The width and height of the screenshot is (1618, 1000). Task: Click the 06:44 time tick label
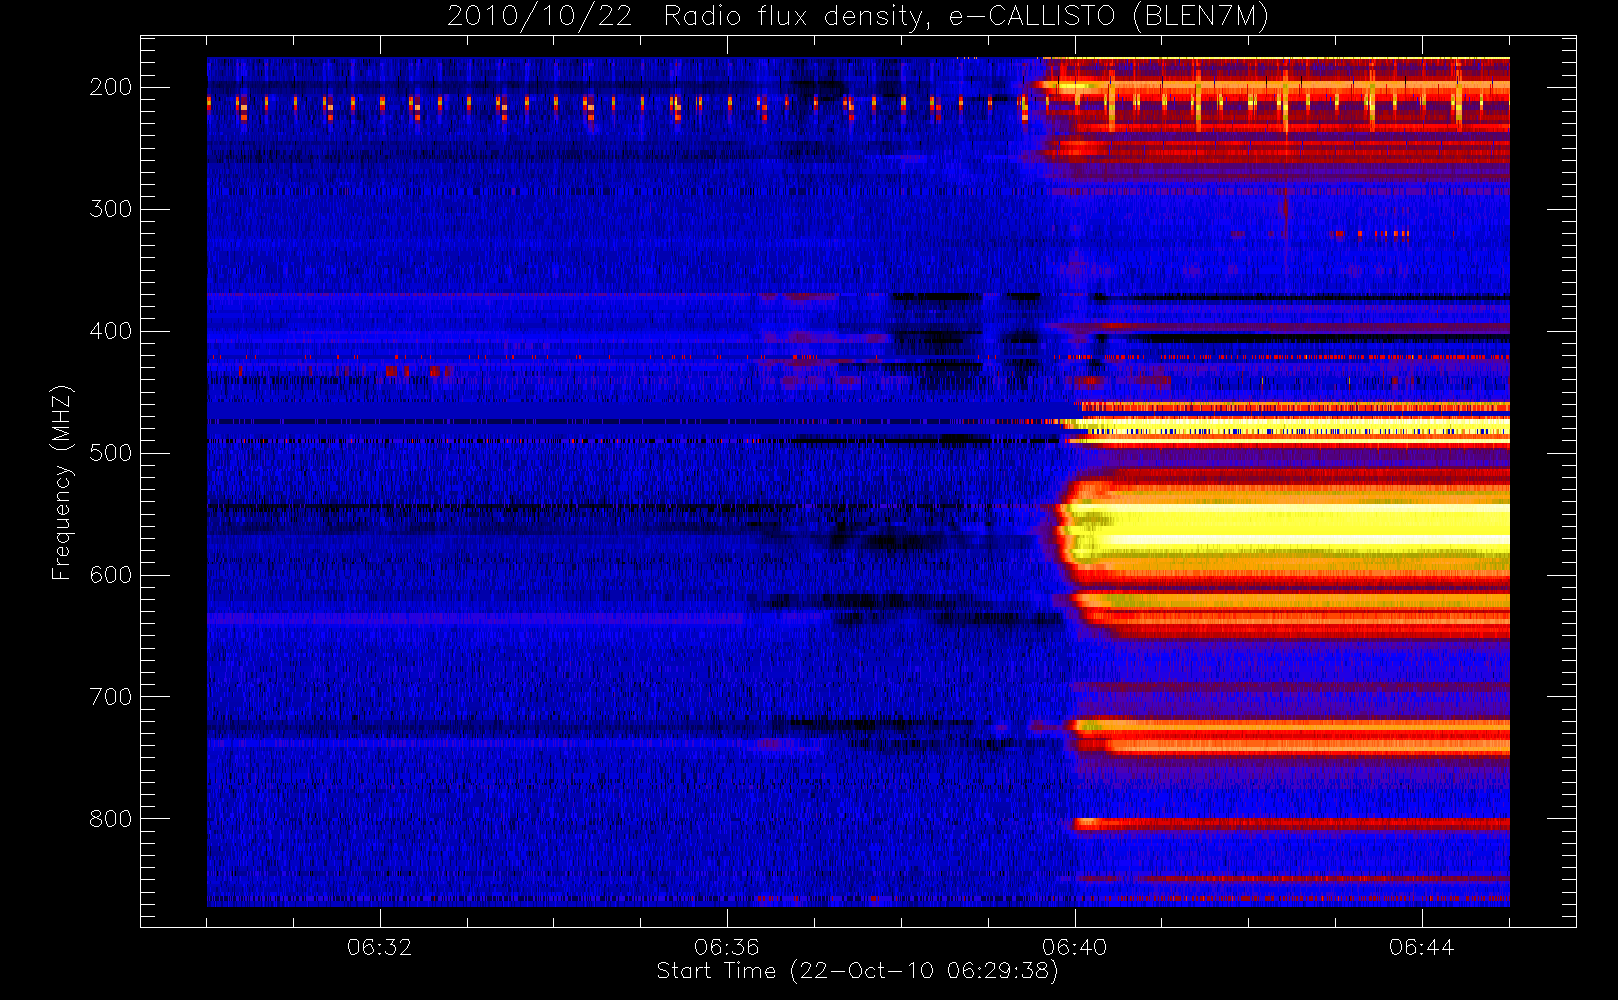point(1422,947)
